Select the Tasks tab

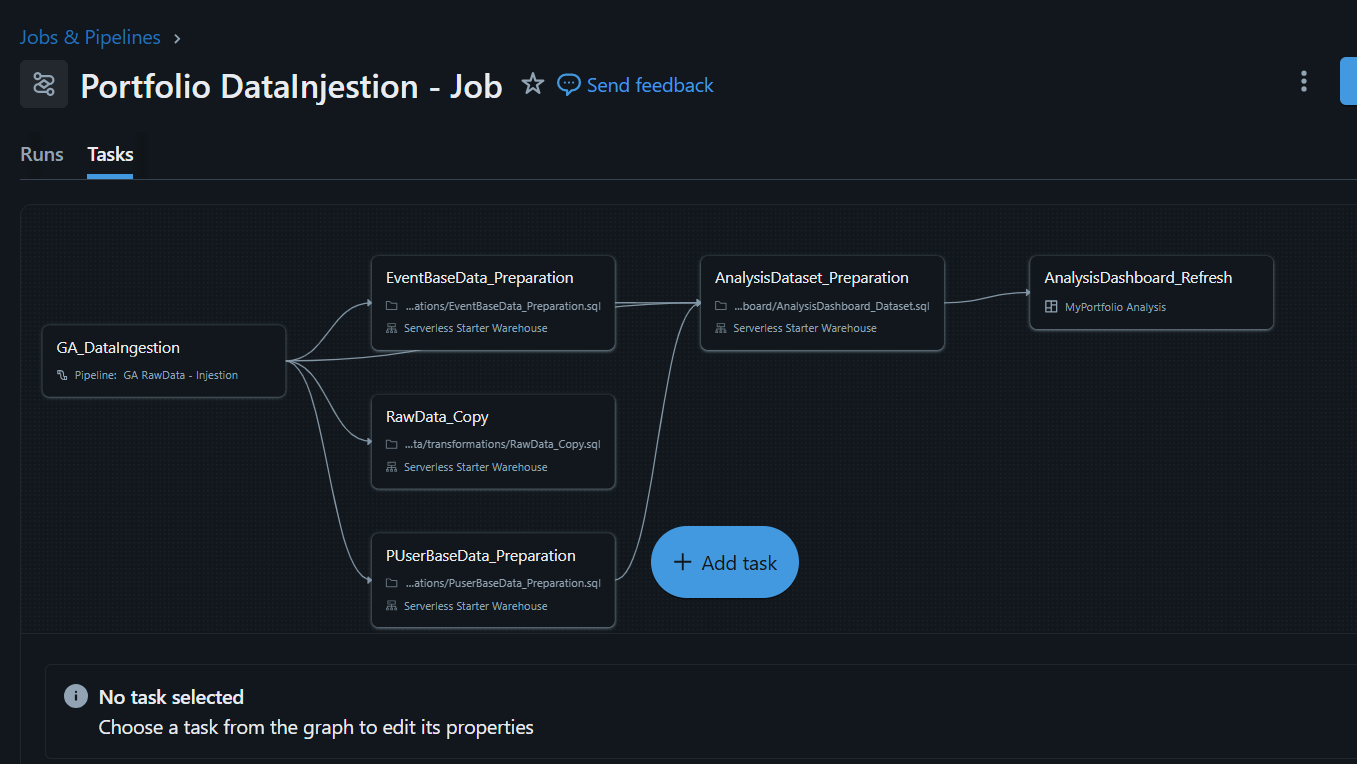110,154
